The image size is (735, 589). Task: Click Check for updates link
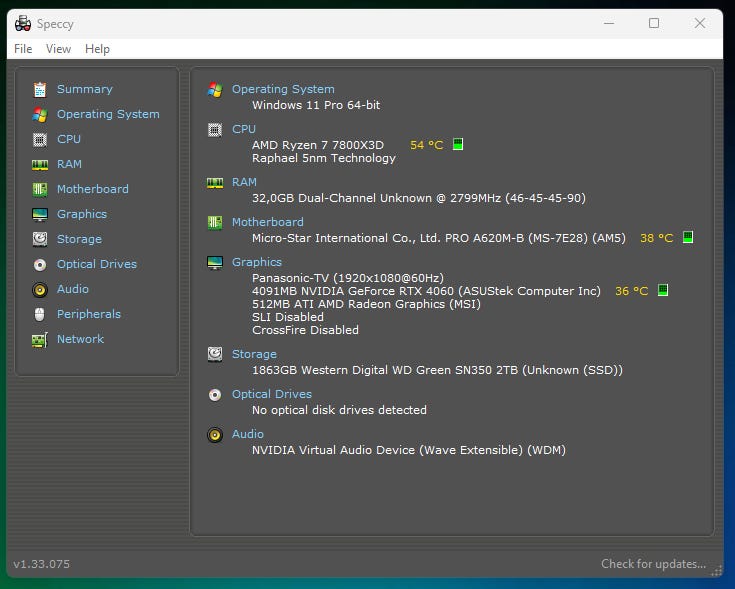click(653, 564)
